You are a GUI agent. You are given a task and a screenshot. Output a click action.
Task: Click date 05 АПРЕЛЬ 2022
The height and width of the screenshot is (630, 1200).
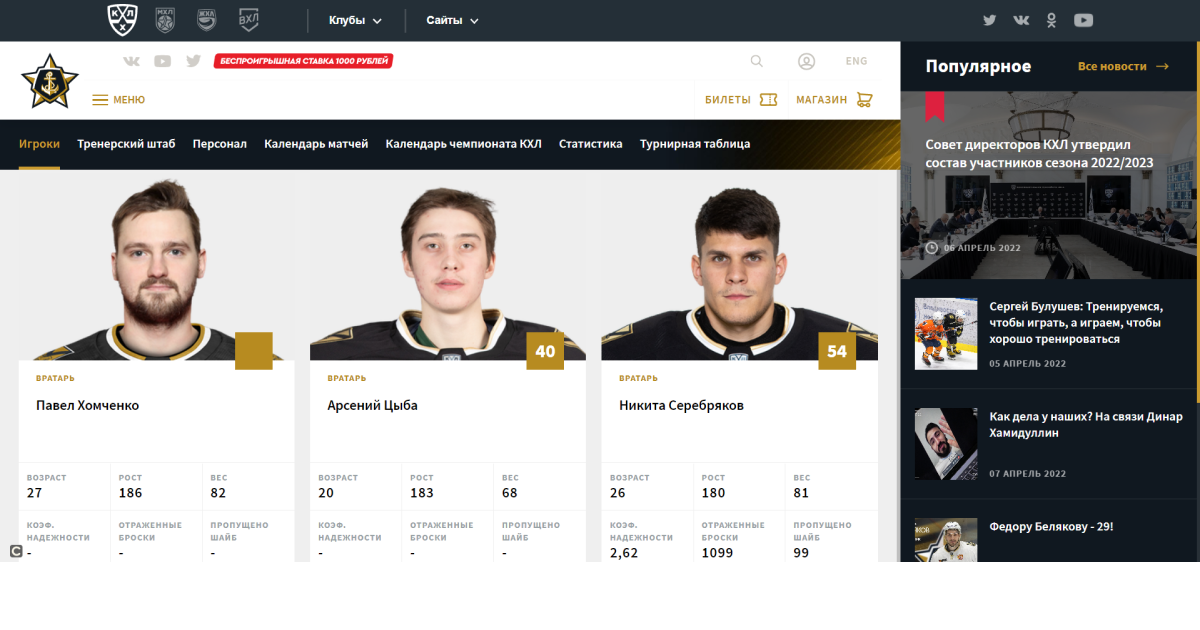(x=1027, y=364)
